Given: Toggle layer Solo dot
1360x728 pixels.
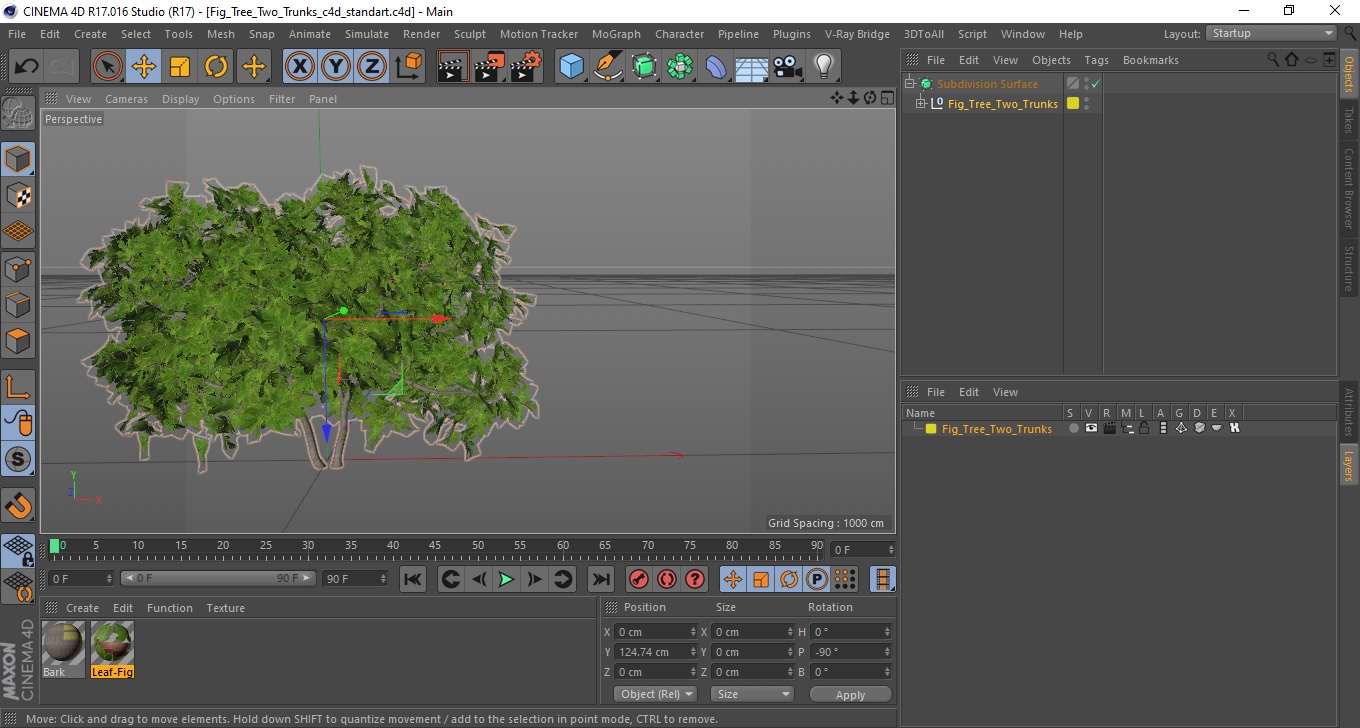Looking at the screenshot, I should coord(1073,428).
